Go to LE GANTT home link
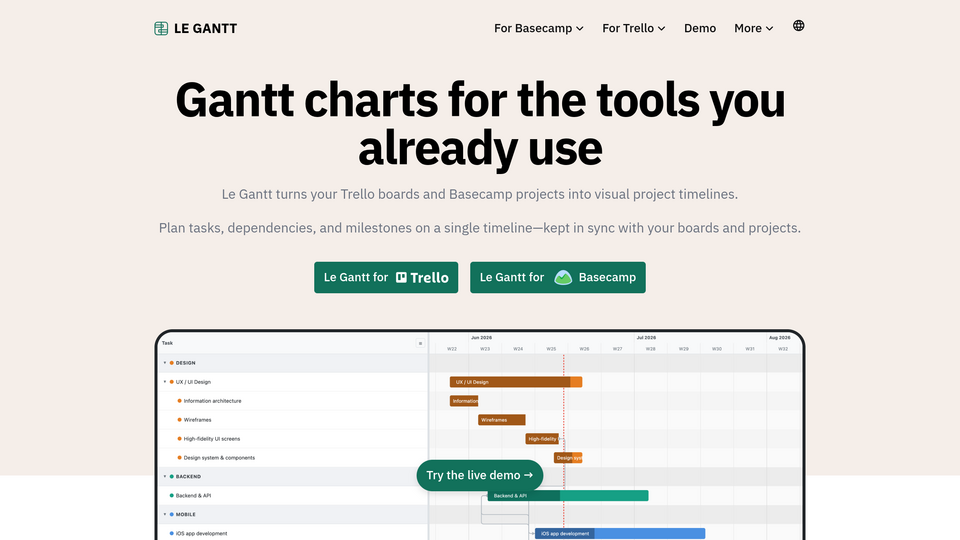The width and height of the screenshot is (960, 540). [x=196, y=28]
